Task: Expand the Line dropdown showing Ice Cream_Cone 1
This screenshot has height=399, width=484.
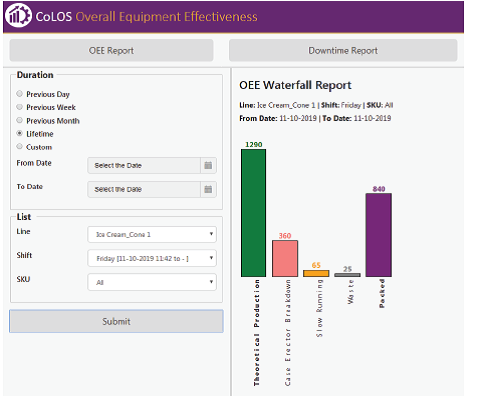Action: (x=152, y=234)
